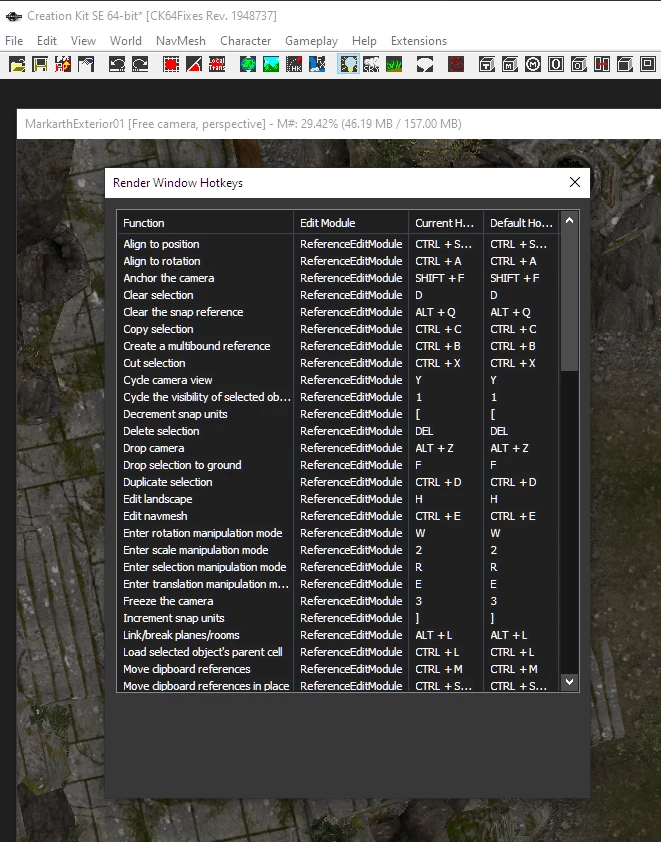Toggle the green grass toolbar icon
Viewport: 661px width, 842px height.
(394, 64)
